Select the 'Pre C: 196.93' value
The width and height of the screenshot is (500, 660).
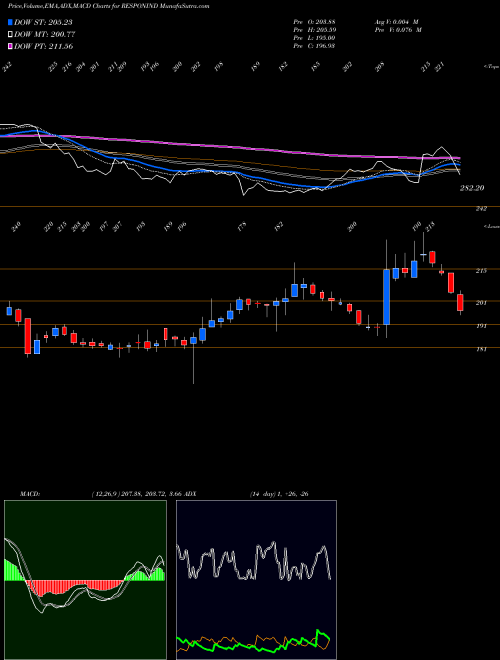tap(314, 46)
